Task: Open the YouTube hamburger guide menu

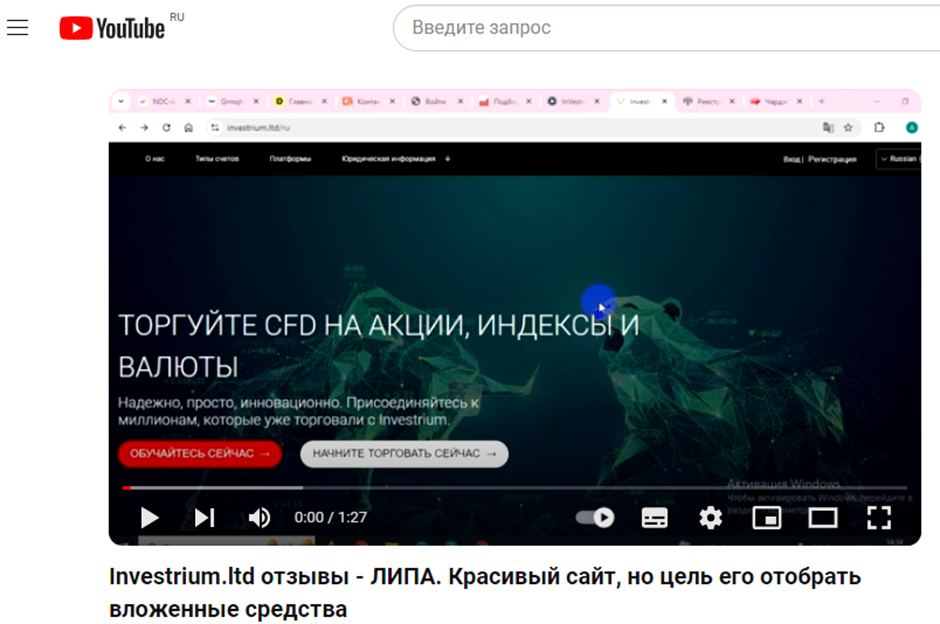Action: click(x=17, y=28)
